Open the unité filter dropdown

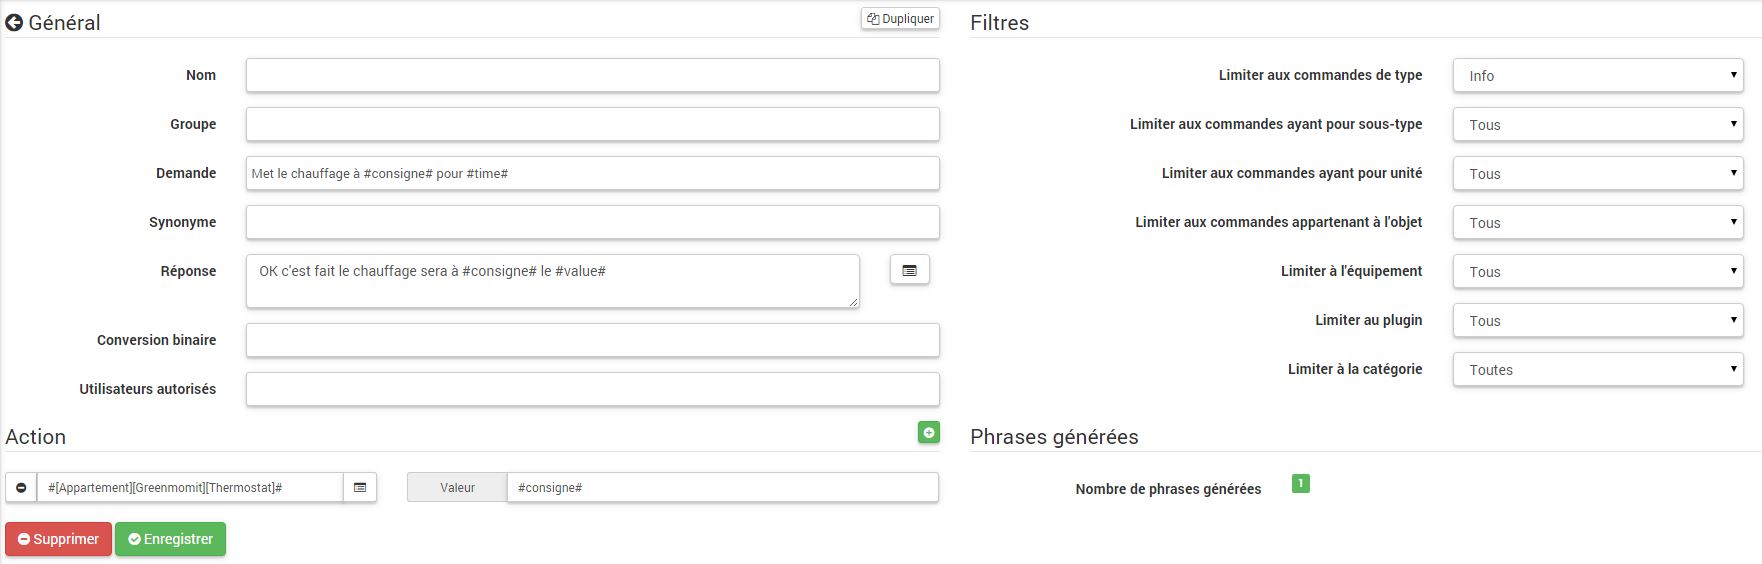pyautogui.click(x=1597, y=174)
